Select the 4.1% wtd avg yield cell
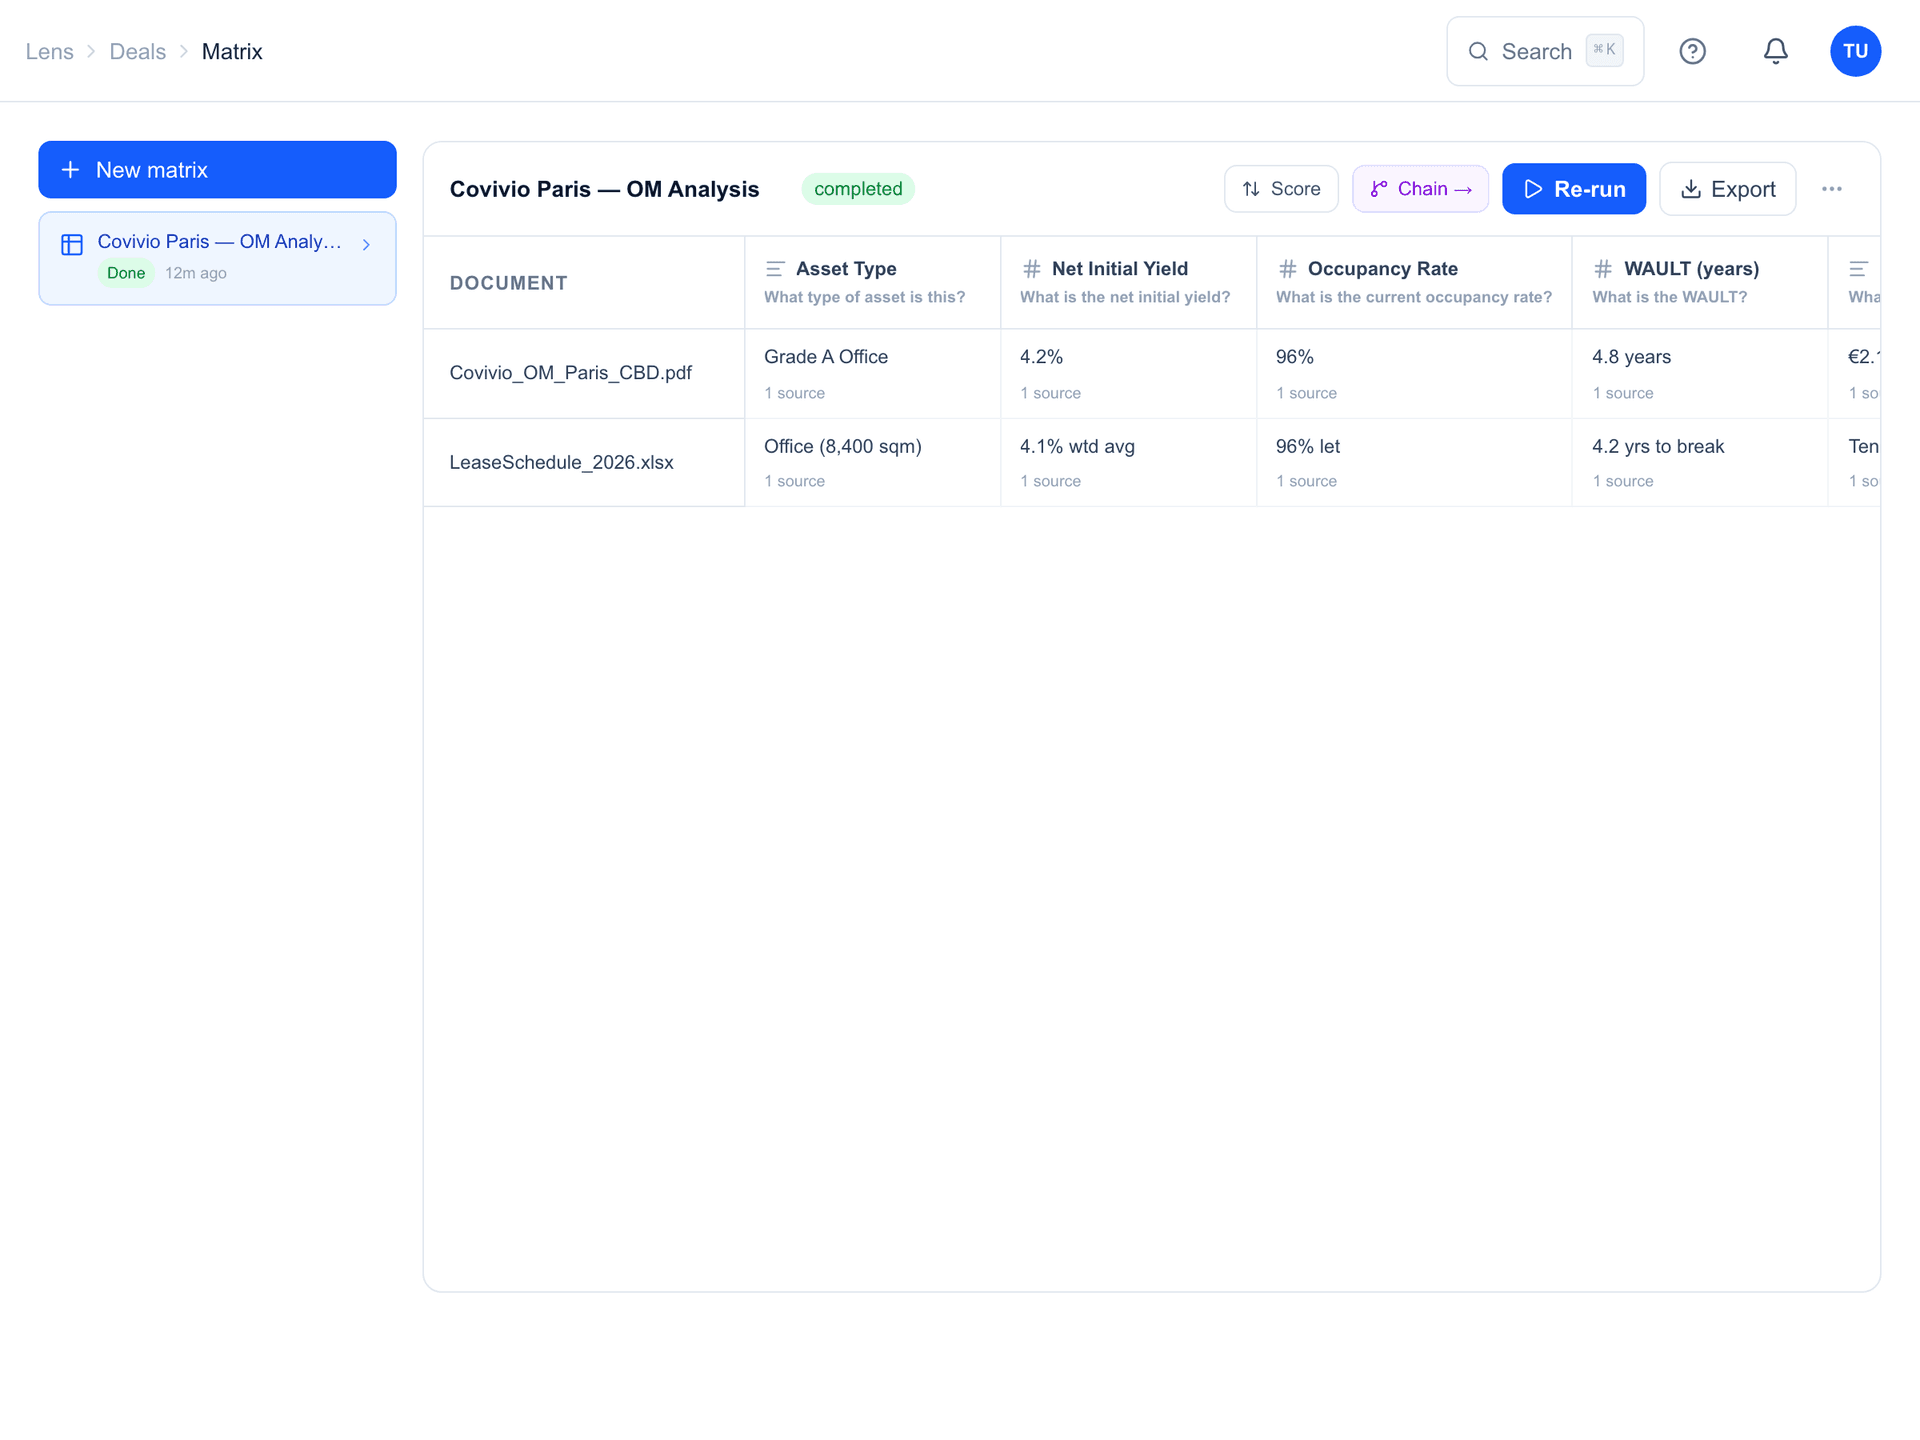 [x=1128, y=462]
